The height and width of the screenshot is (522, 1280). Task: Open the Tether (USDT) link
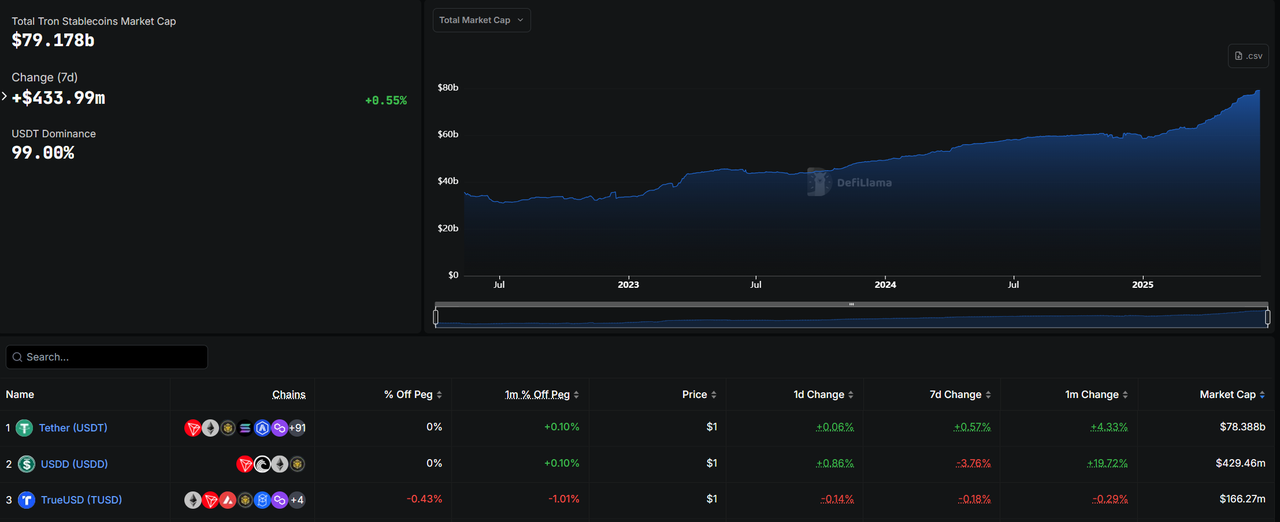73,428
